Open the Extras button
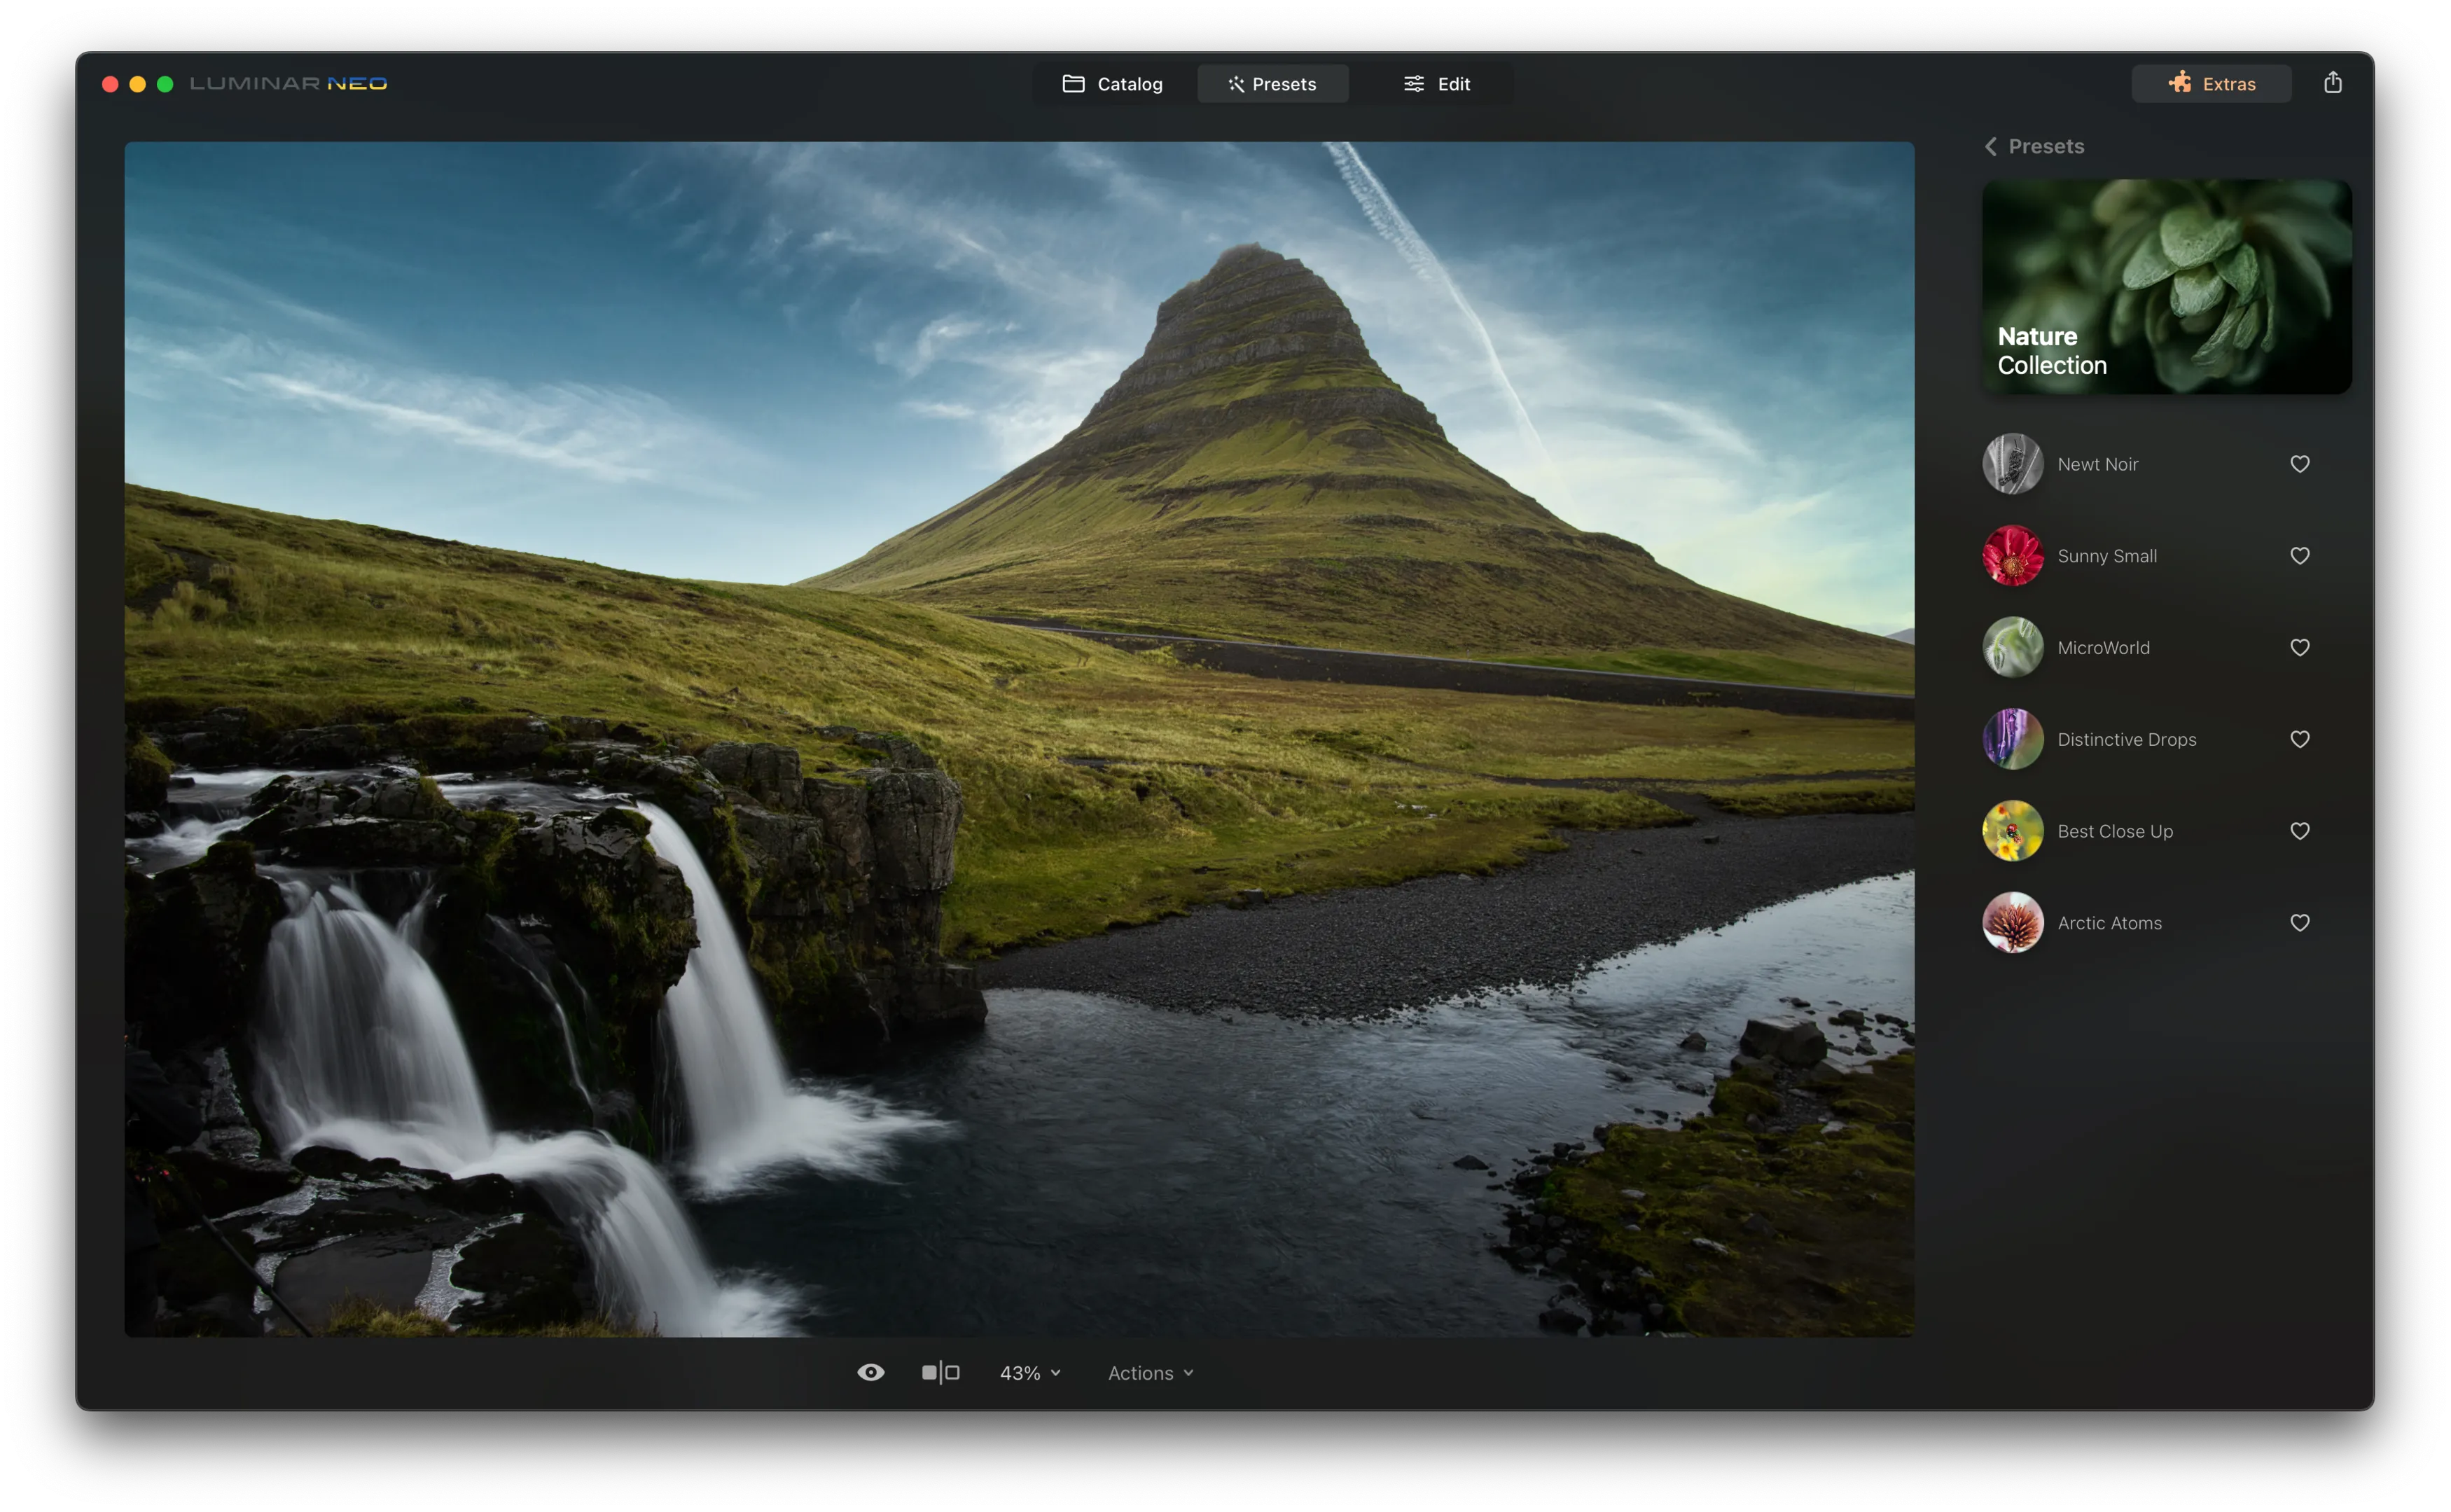Viewport: 2451px width, 1512px height. click(x=2211, y=84)
